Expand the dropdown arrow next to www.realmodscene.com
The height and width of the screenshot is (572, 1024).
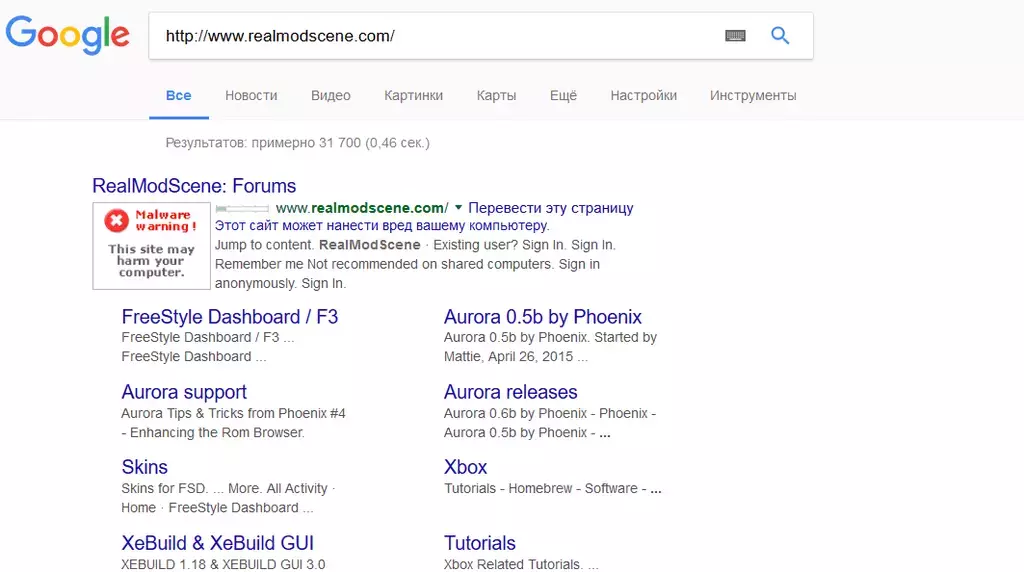point(458,208)
